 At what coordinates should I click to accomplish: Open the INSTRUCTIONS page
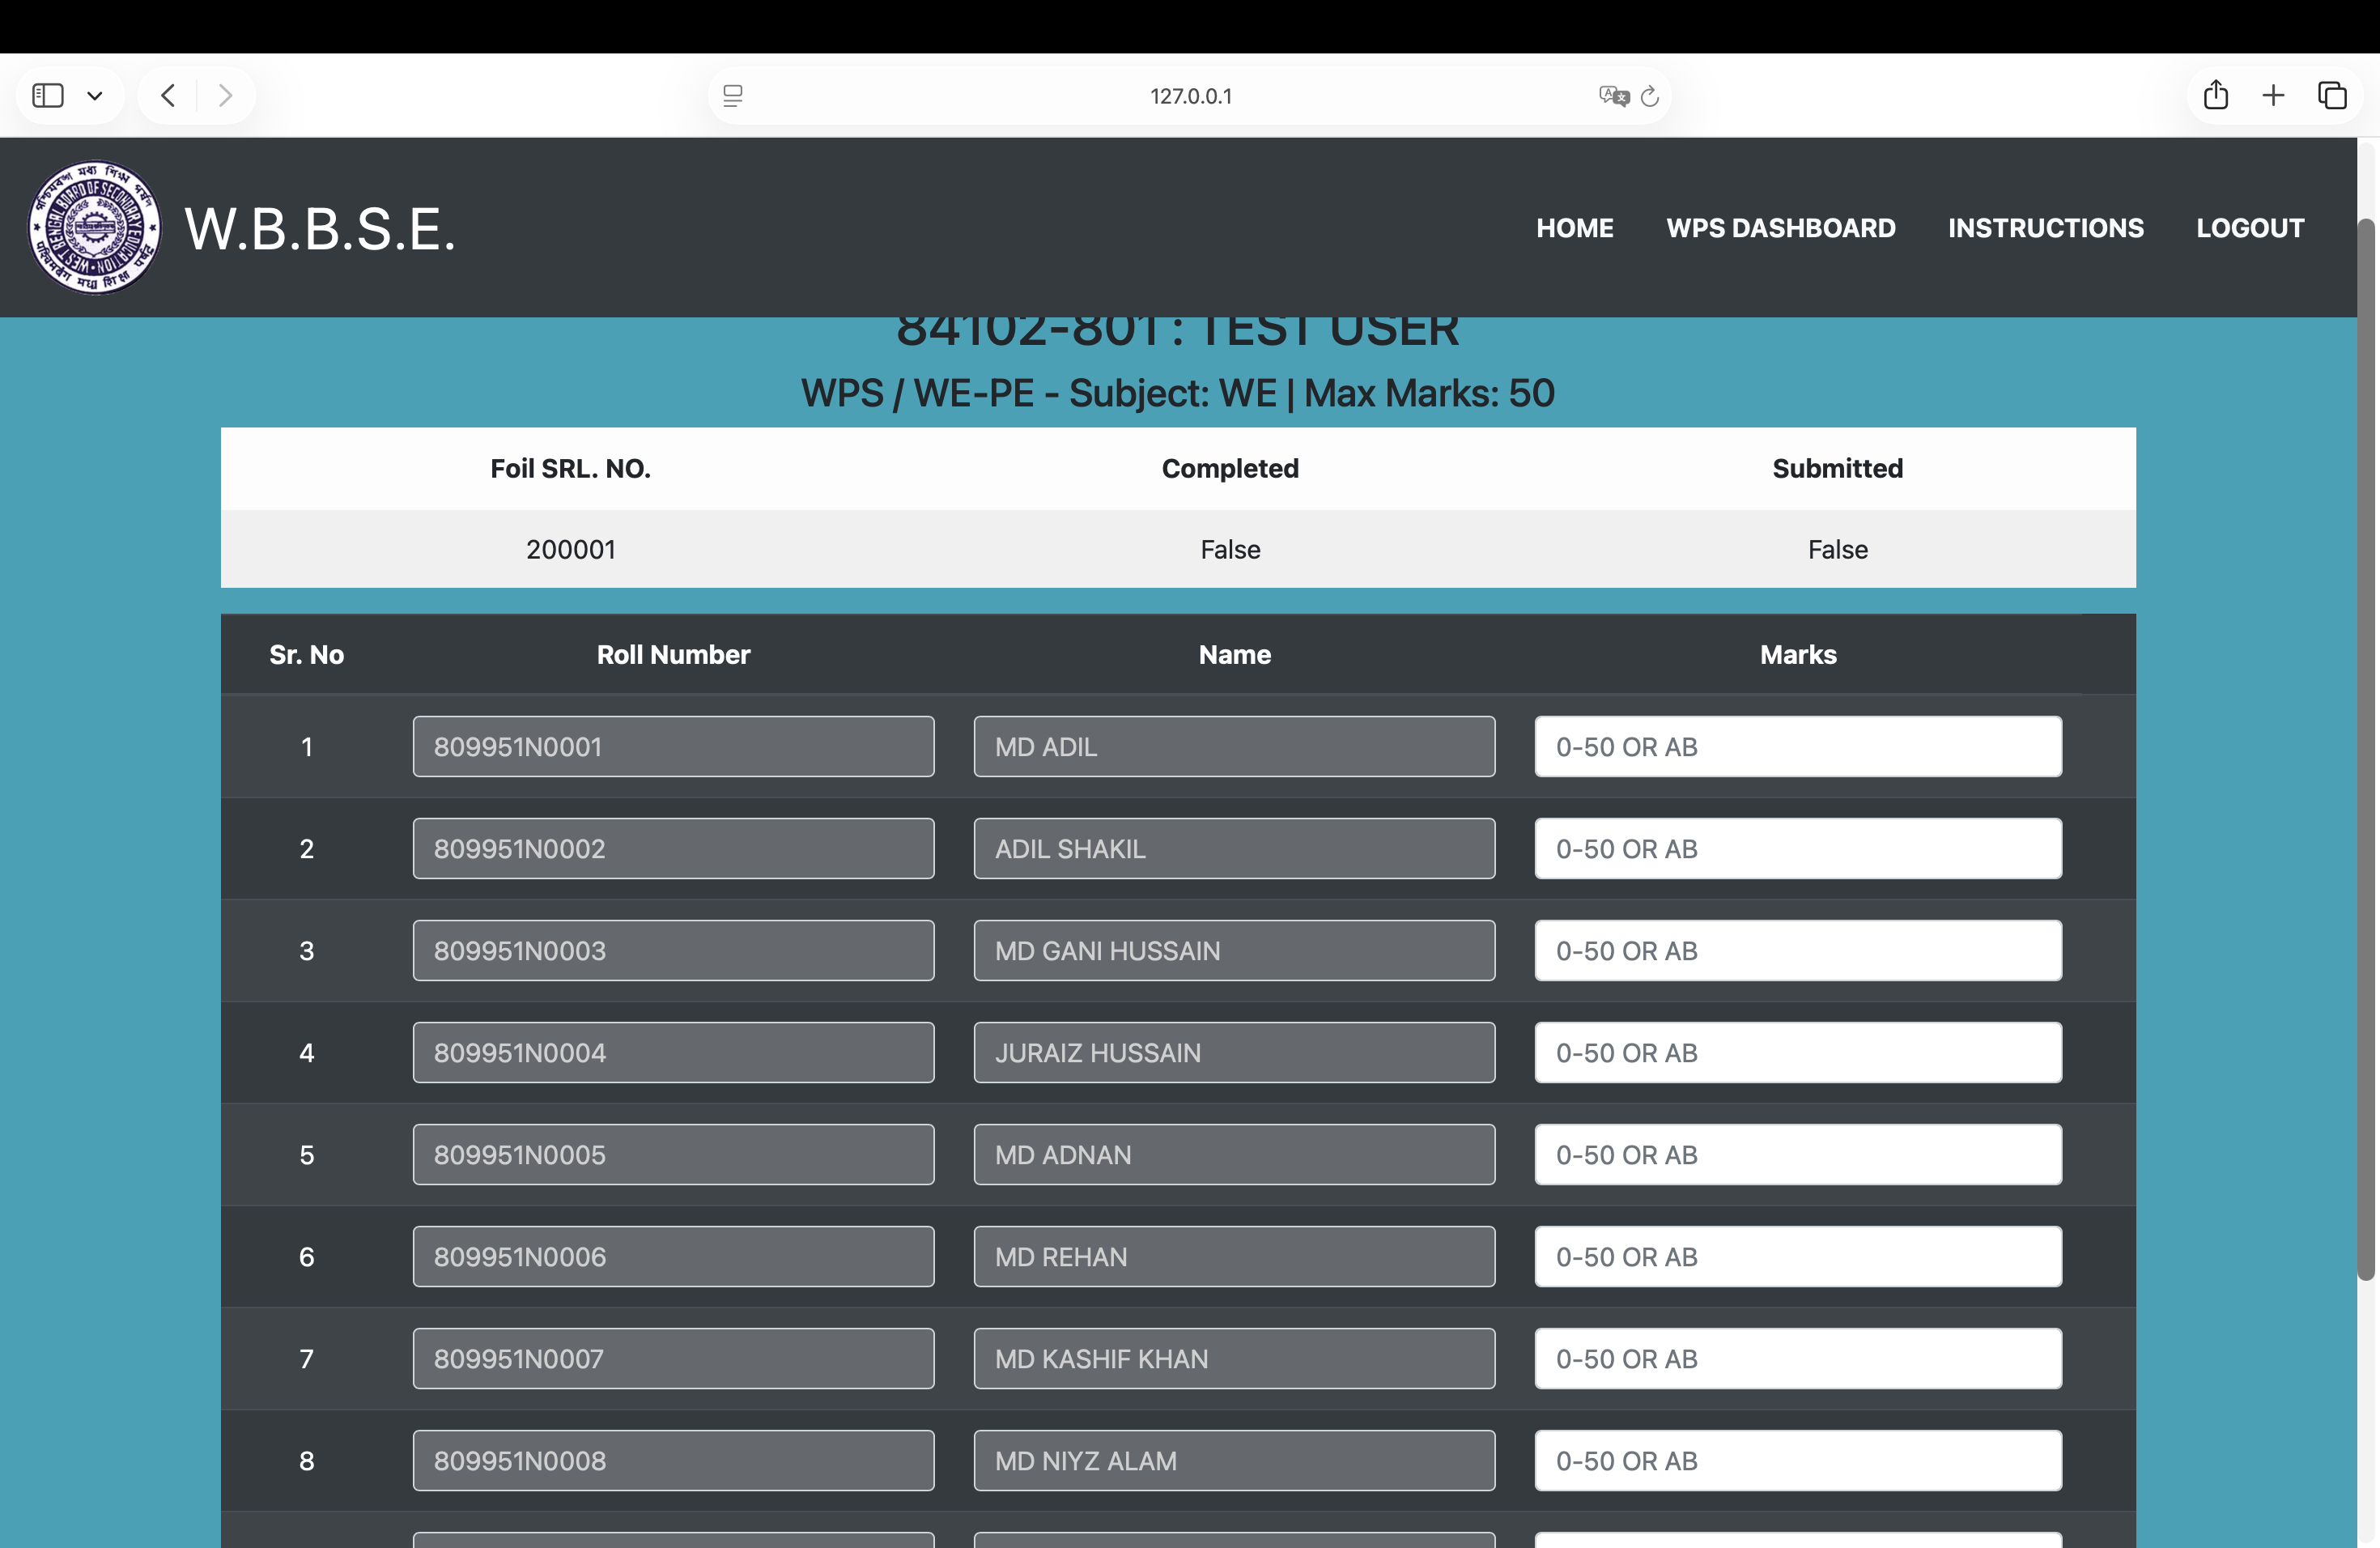(x=2045, y=228)
